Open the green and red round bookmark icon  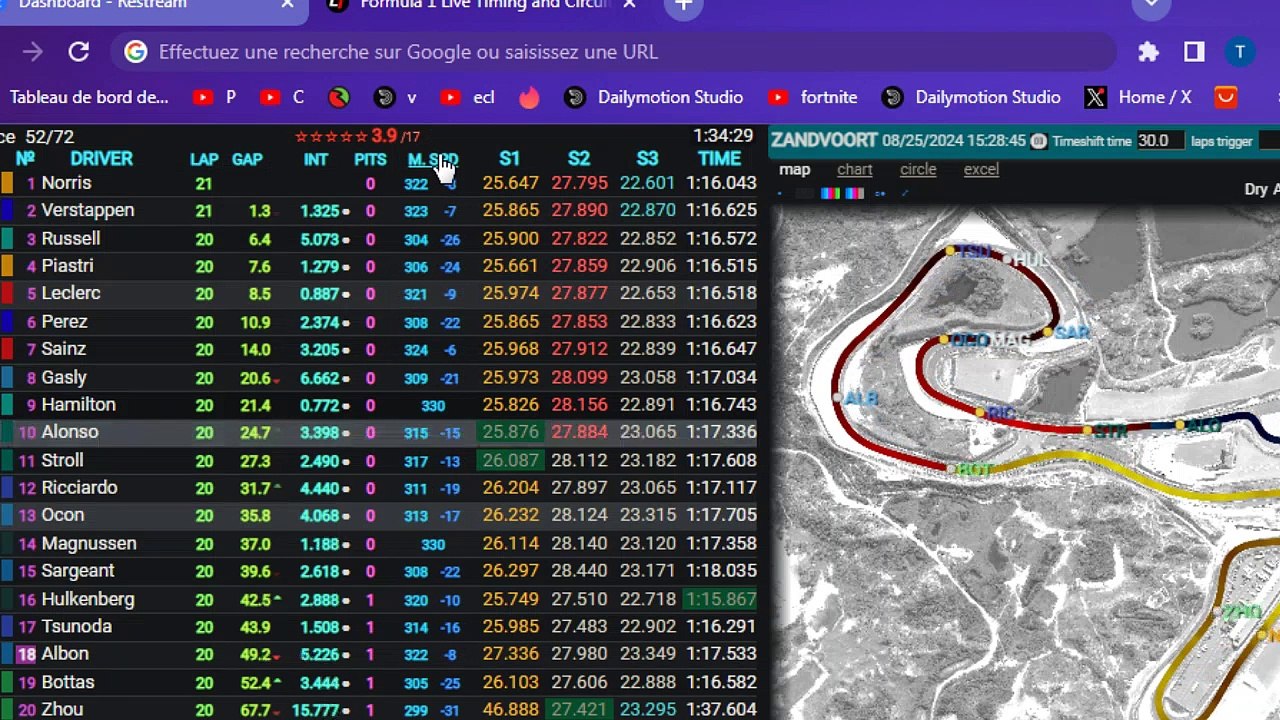339,97
